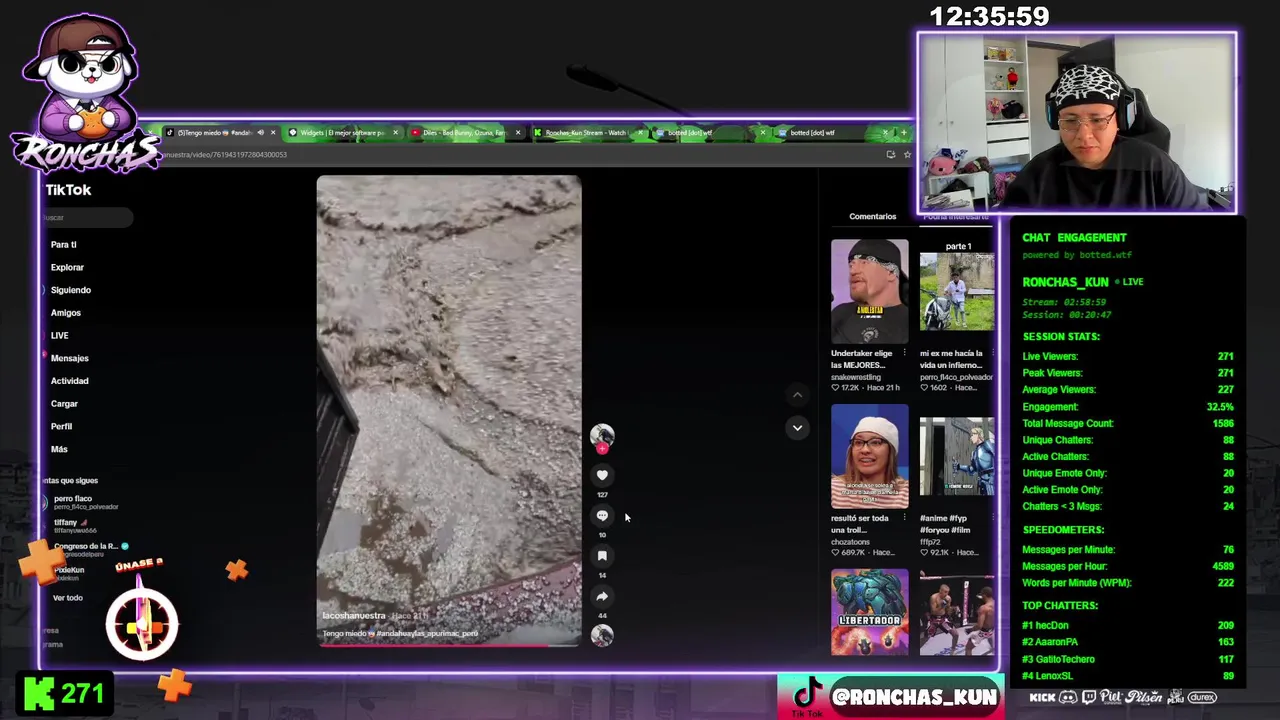Screen dimensions: 1280x720
Task: Open the PixieKun followed account
Action: pyautogui.click(x=68, y=573)
